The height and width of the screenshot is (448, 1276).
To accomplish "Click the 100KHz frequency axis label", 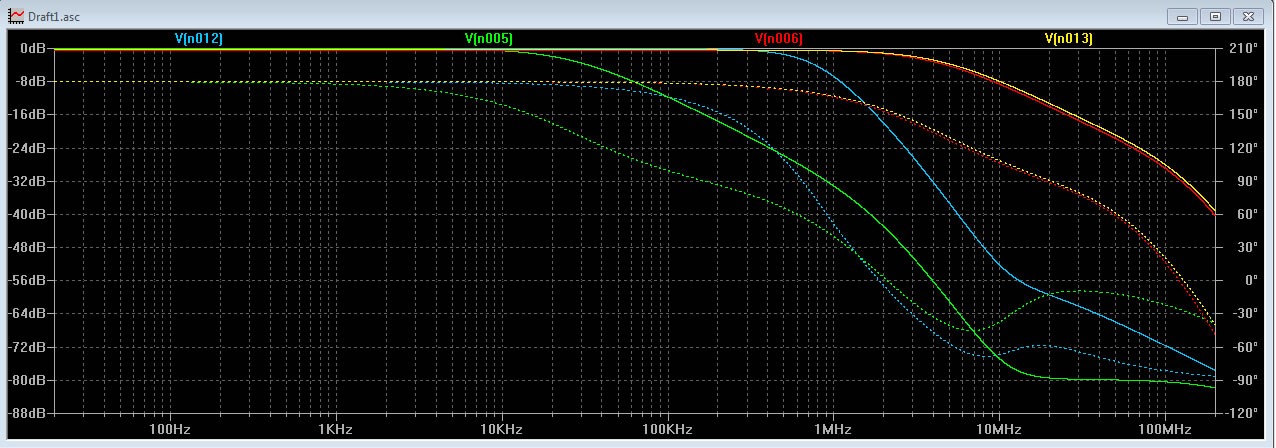I will point(667,430).
